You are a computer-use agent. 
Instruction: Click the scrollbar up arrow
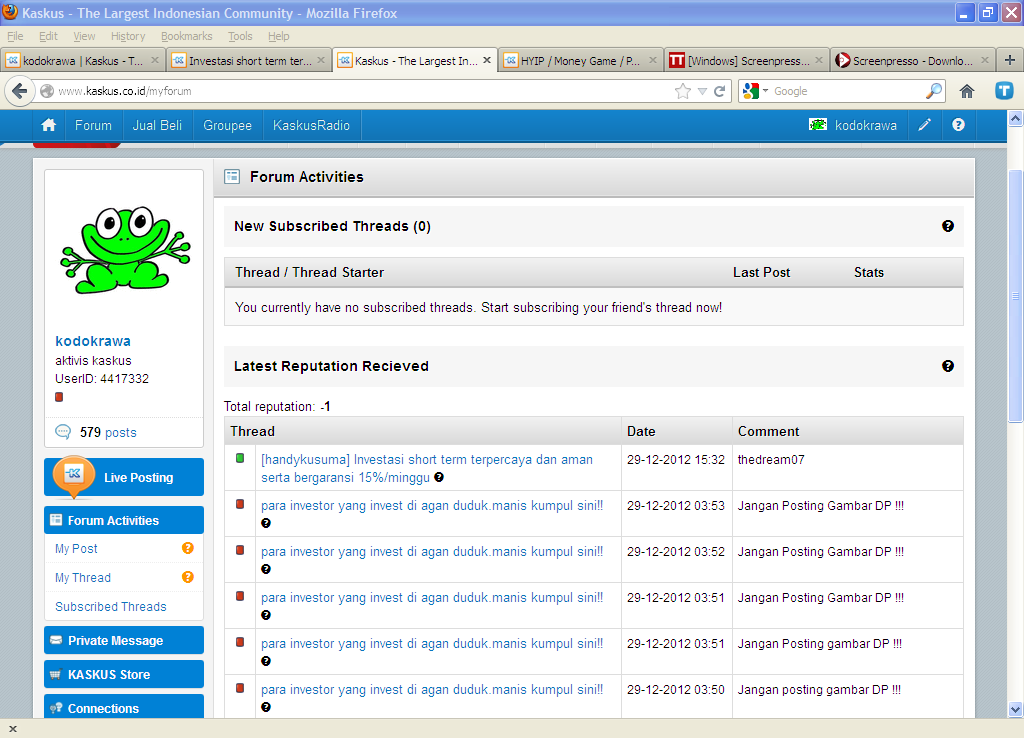1015,118
